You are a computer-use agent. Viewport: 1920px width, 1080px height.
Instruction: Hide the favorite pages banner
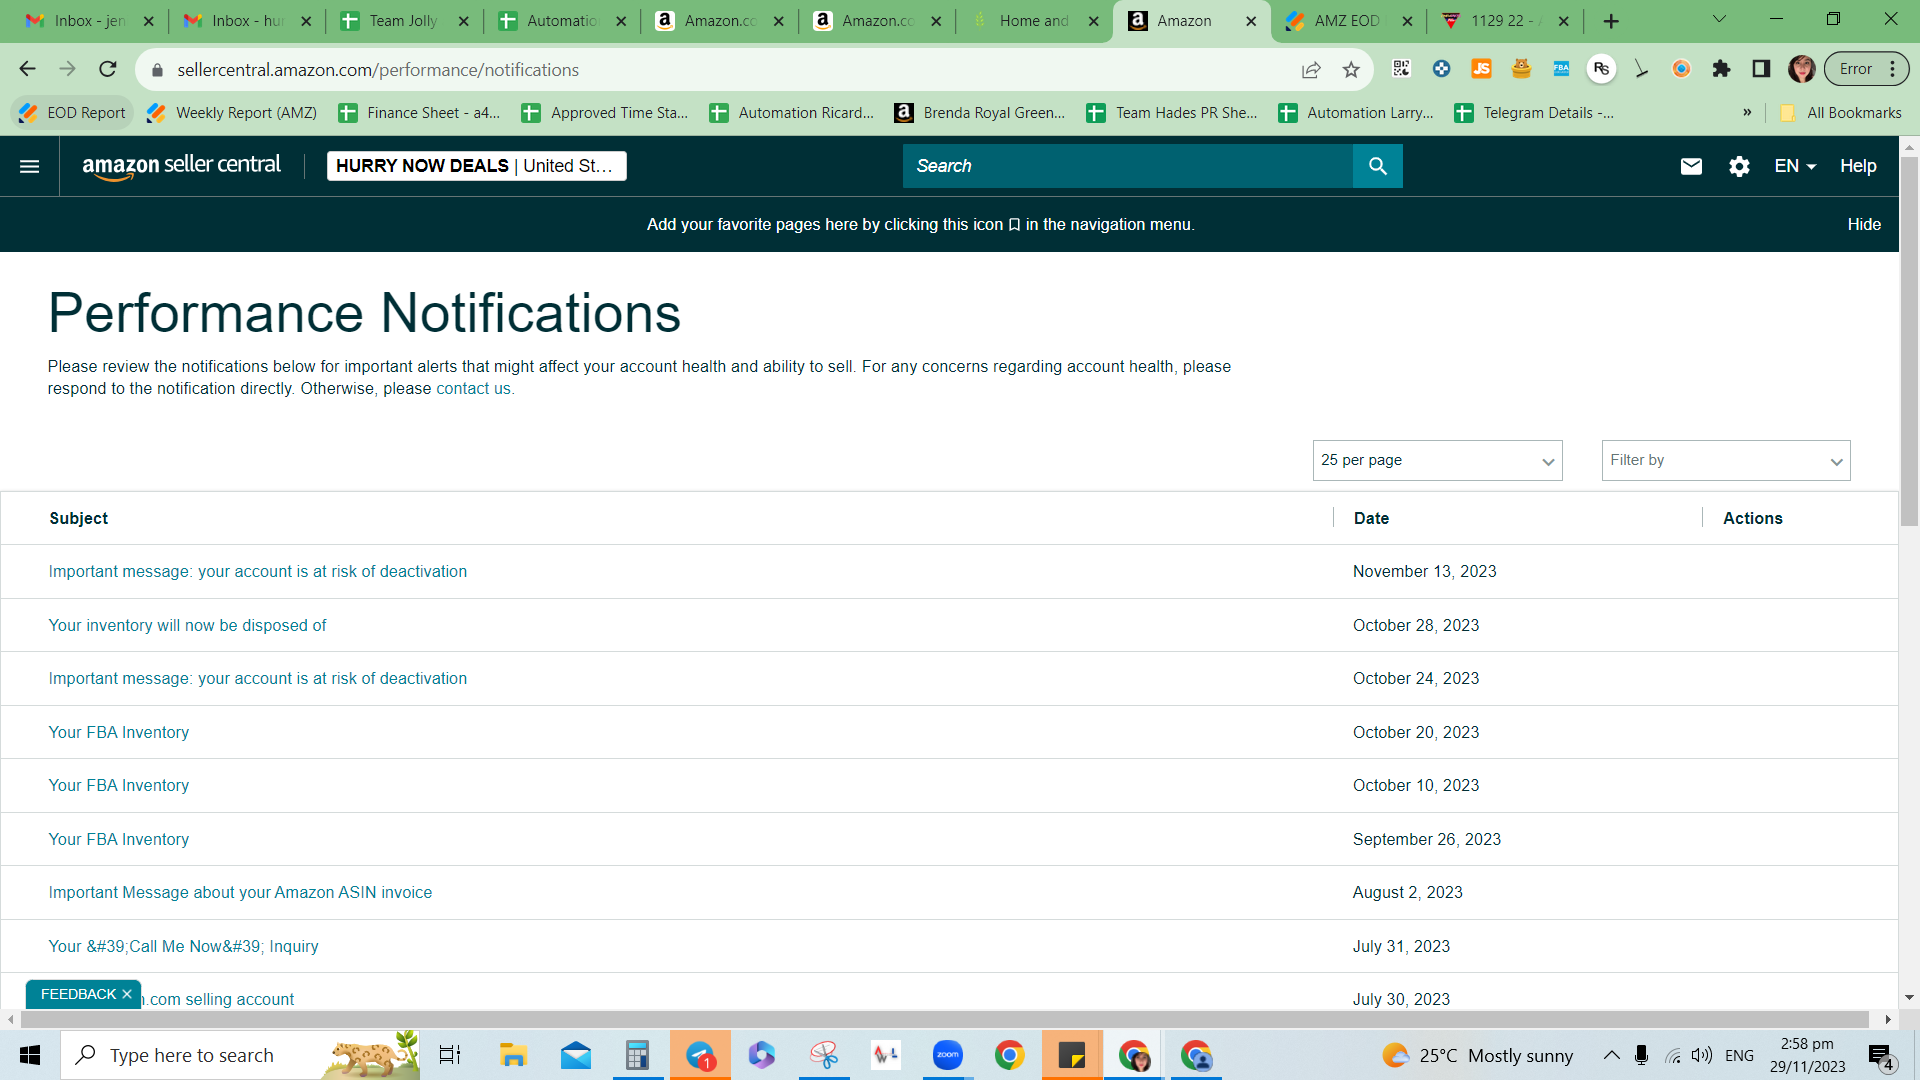pyautogui.click(x=1864, y=225)
